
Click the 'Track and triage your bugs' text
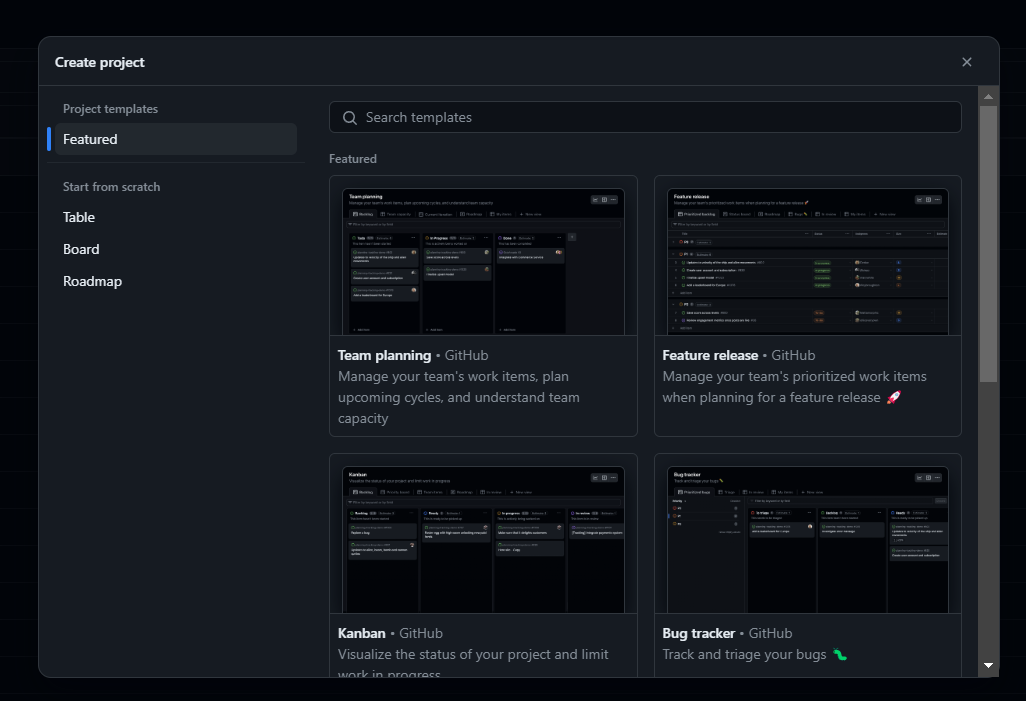click(744, 655)
